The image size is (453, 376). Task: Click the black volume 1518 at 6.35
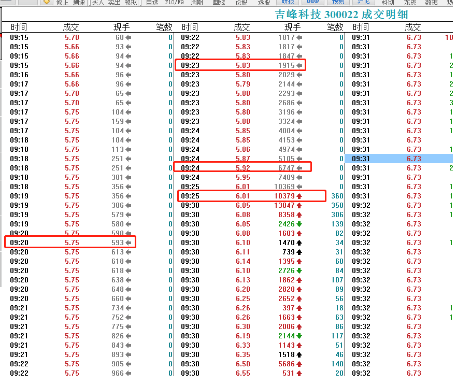(287, 355)
